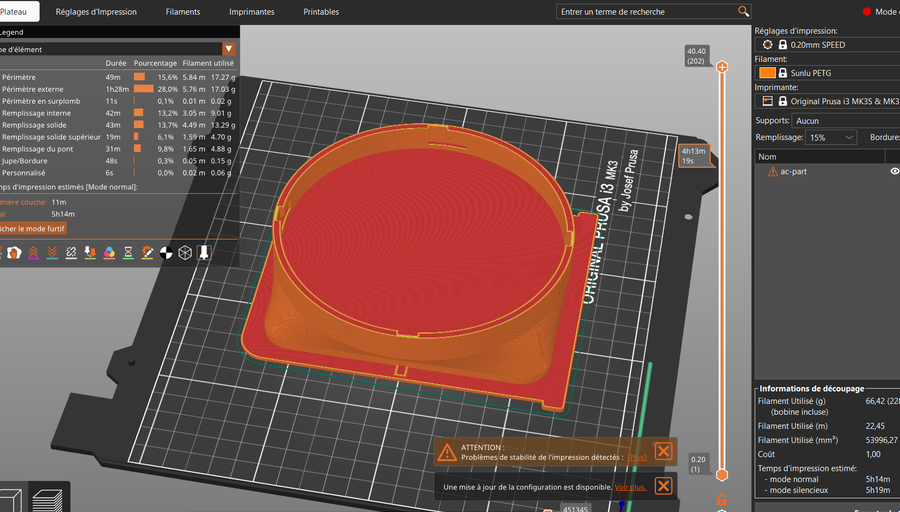Click the search term input field

[647, 11]
